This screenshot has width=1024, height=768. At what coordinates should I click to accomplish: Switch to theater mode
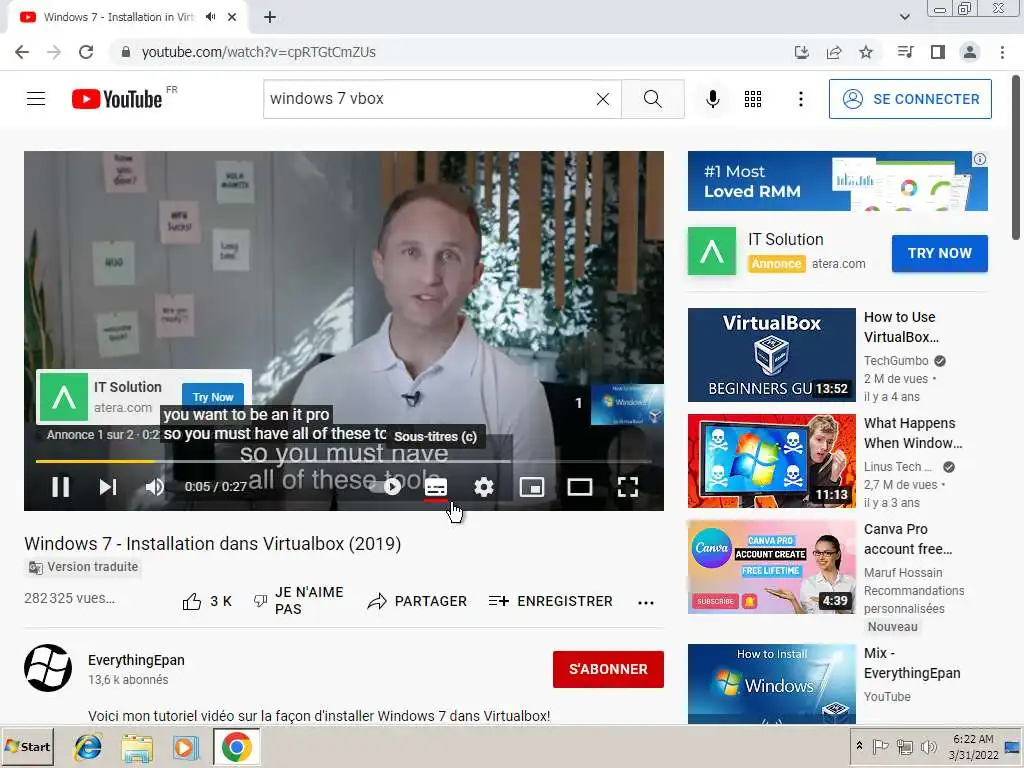pyautogui.click(x=580, y=487)
